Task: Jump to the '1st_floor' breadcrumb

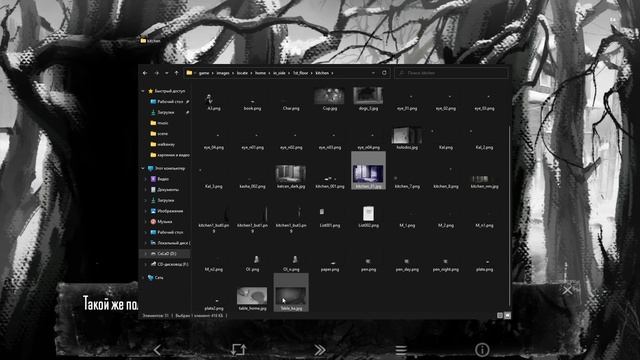Action: pos(300,73)
